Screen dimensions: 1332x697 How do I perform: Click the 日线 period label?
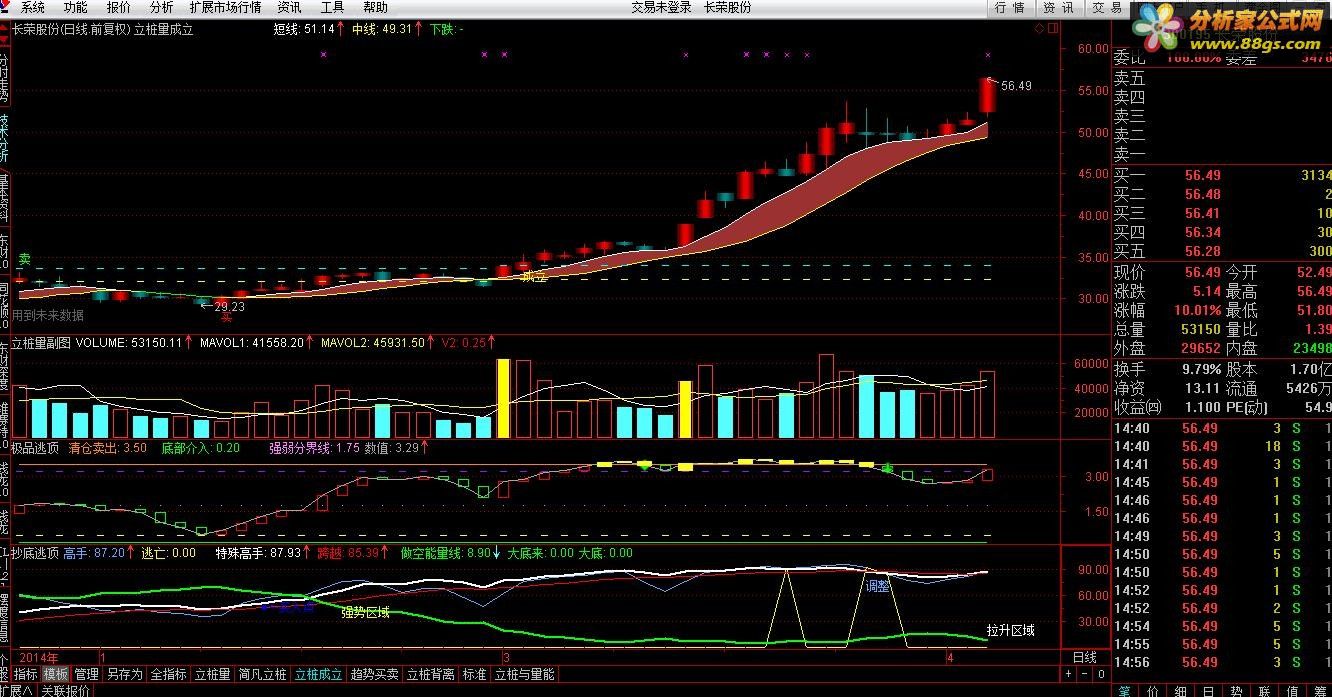[1084, 658]
